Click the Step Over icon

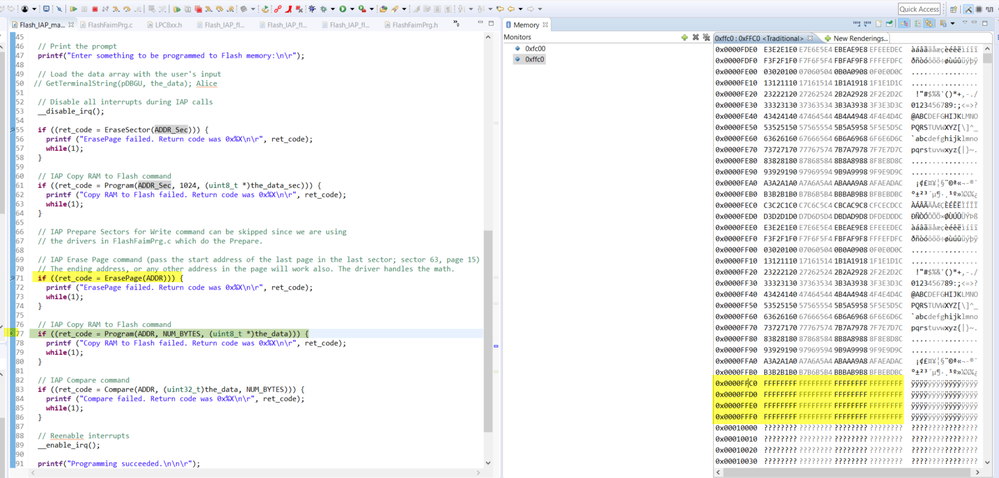coord(127,9)
